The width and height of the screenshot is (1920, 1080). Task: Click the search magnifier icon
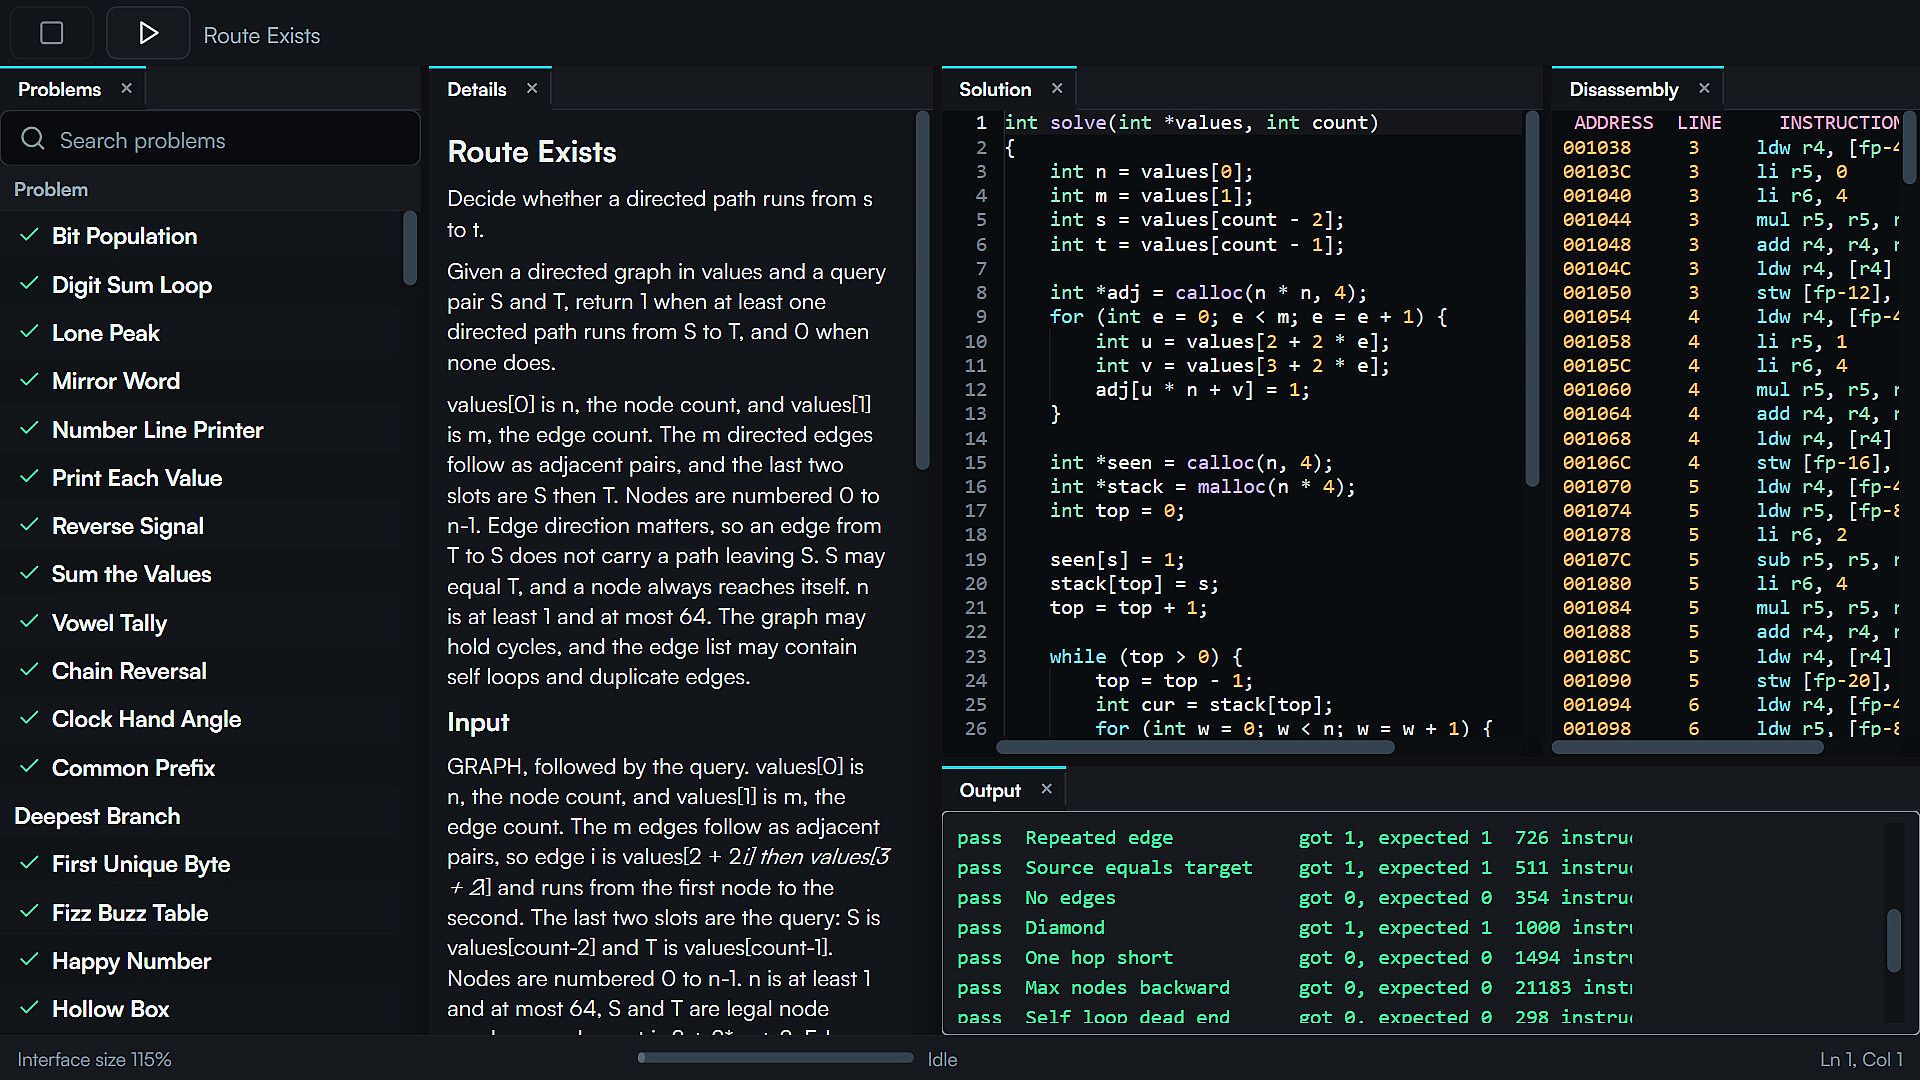[x=32, y=139]
